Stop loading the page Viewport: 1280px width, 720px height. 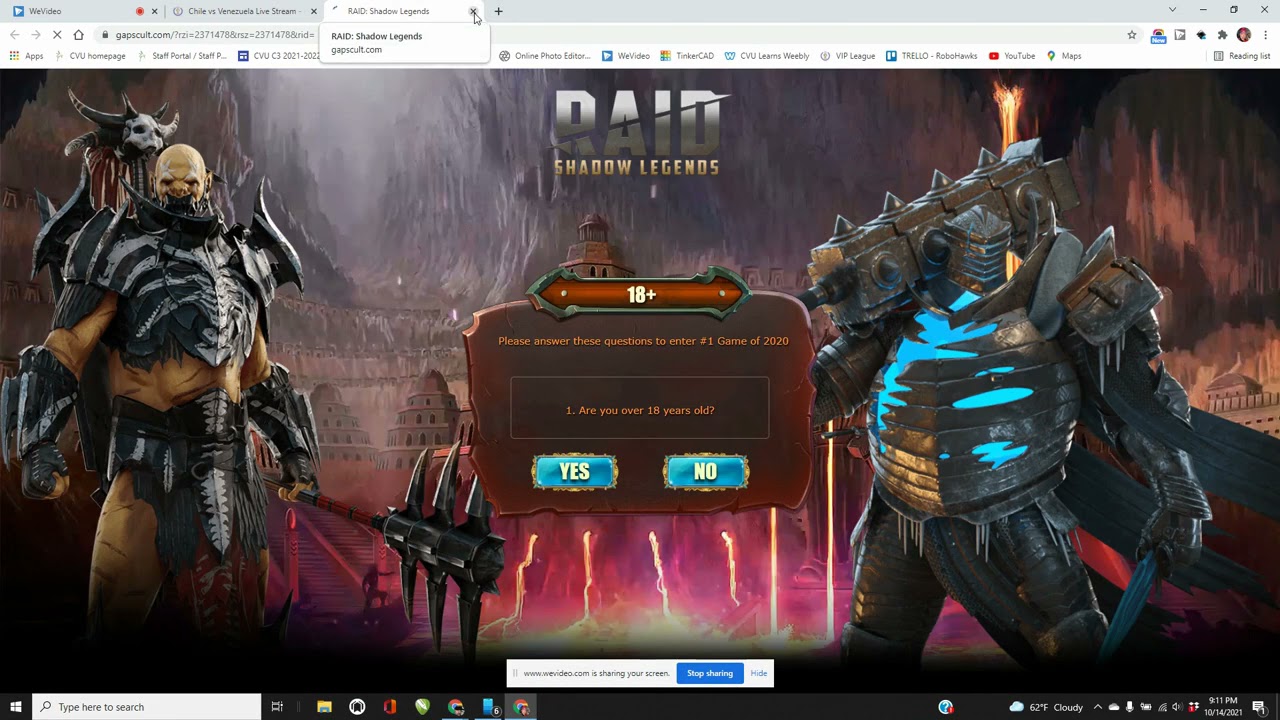click(57, 34)
